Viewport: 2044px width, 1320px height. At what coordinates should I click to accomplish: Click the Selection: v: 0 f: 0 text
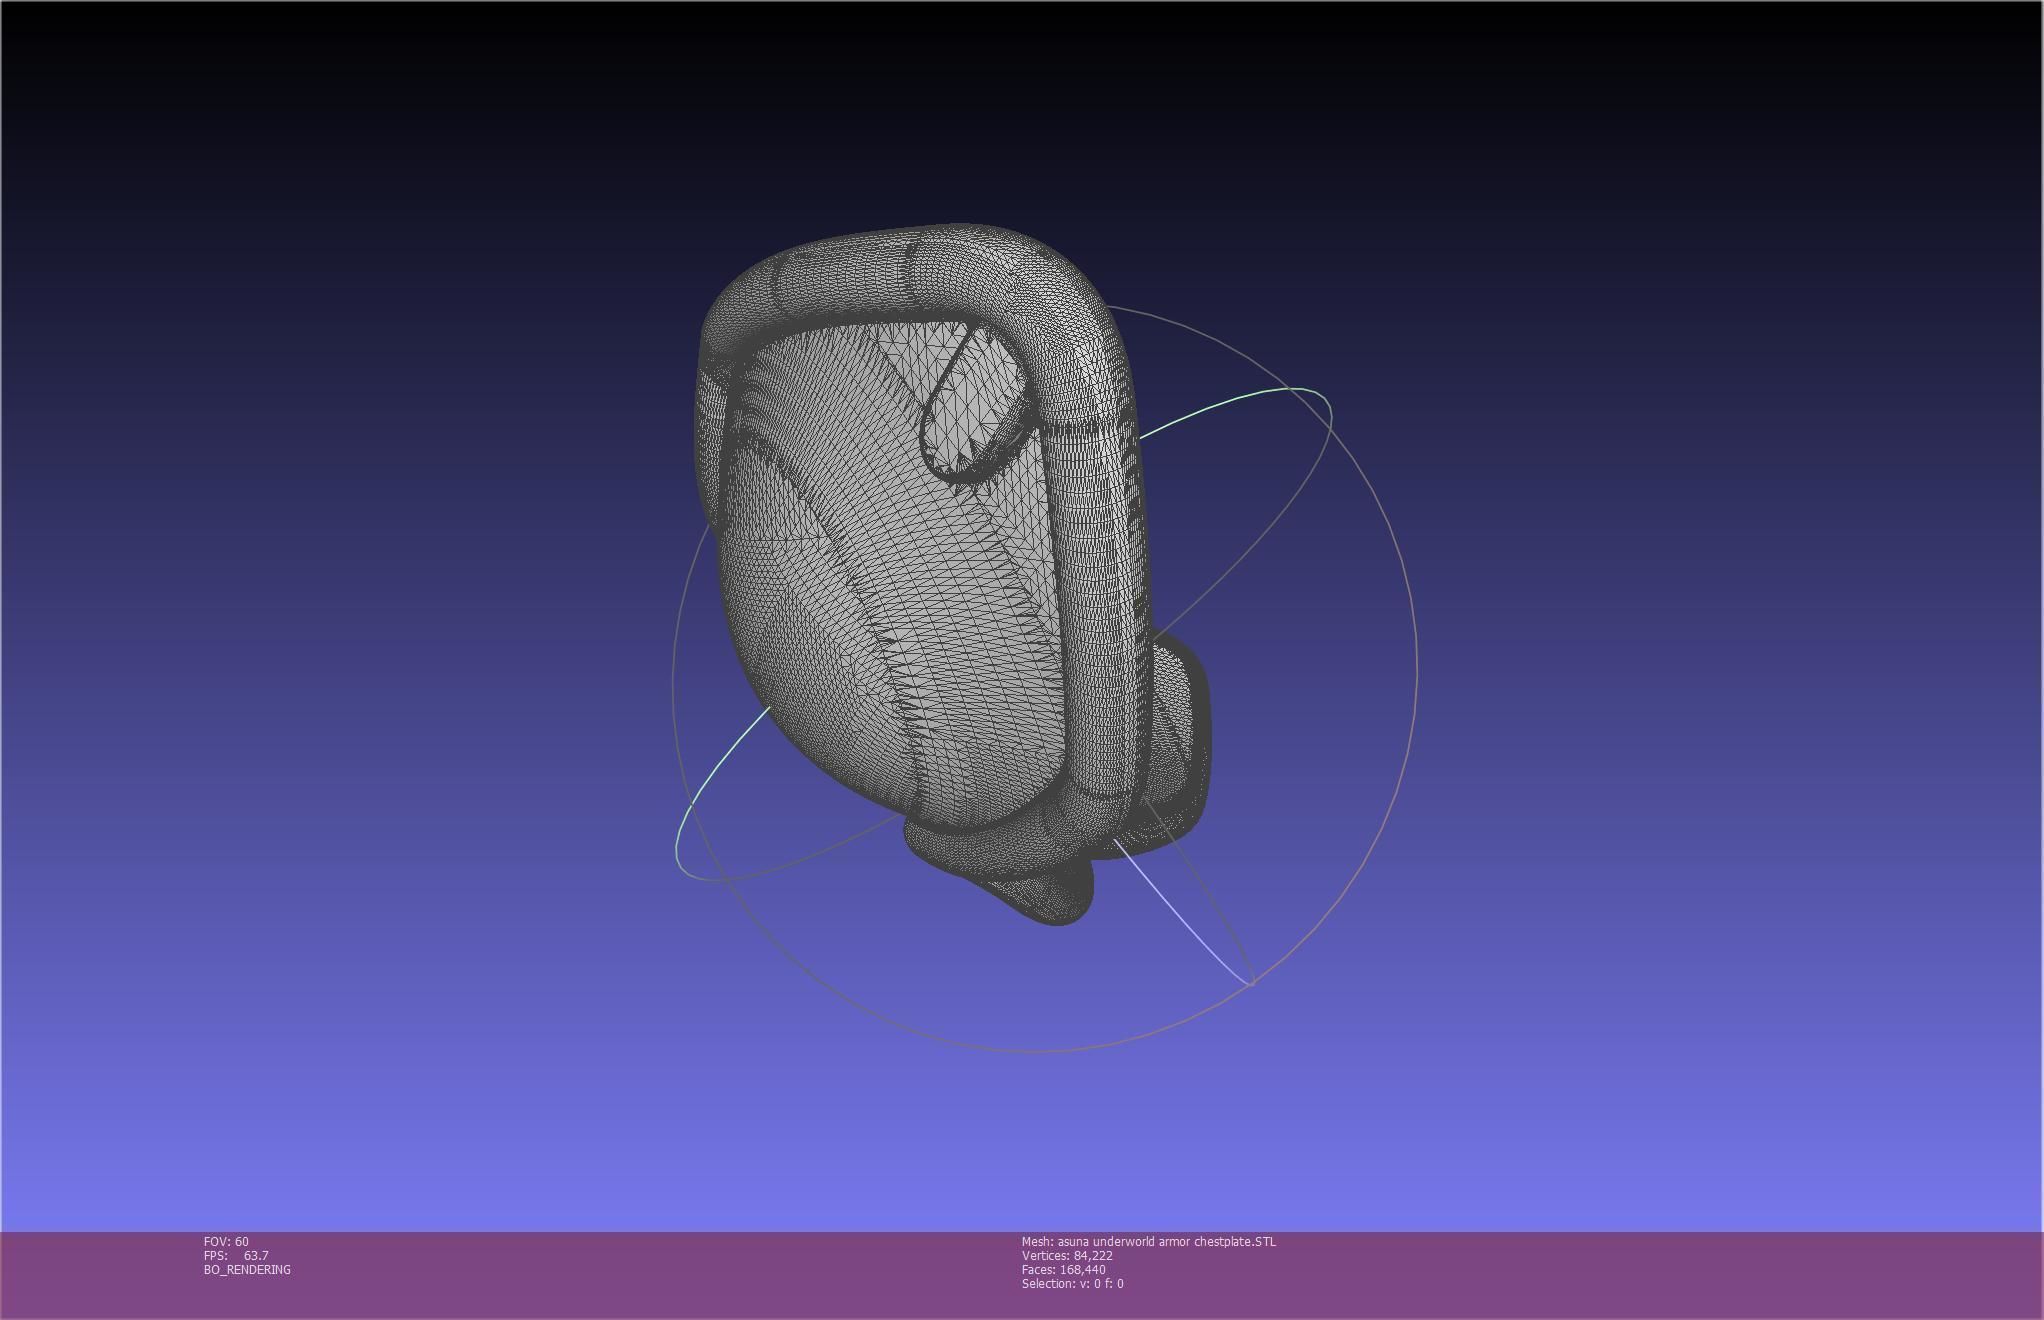[1072, 1283]
